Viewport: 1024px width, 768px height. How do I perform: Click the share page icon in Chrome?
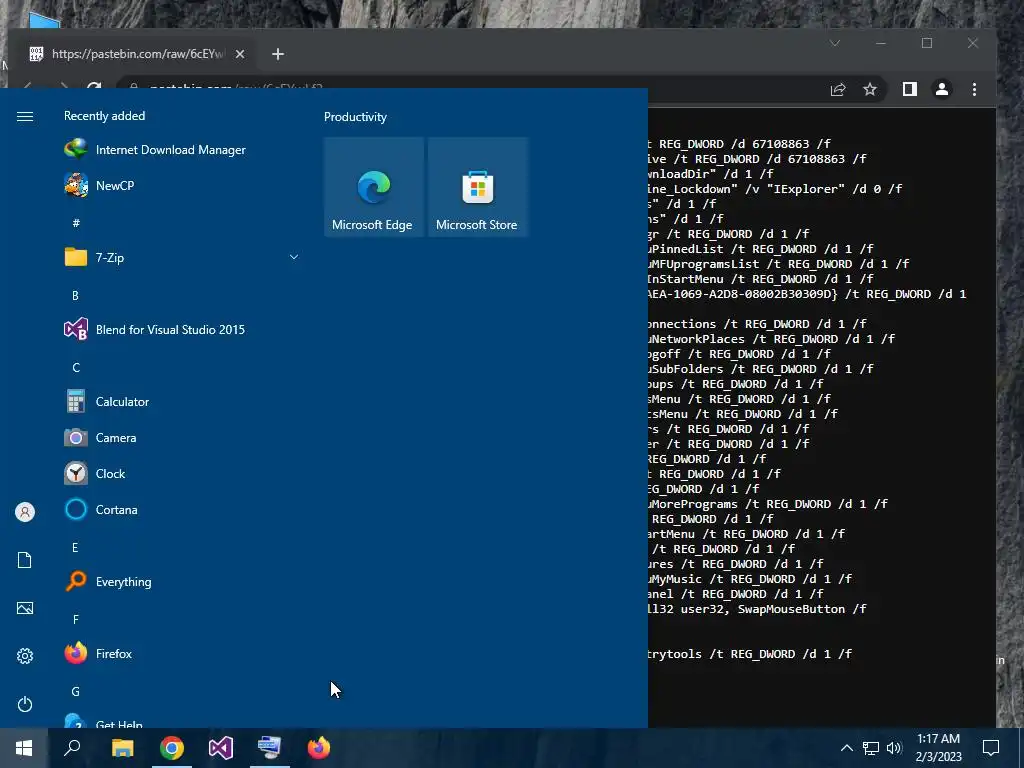point(838,89)
